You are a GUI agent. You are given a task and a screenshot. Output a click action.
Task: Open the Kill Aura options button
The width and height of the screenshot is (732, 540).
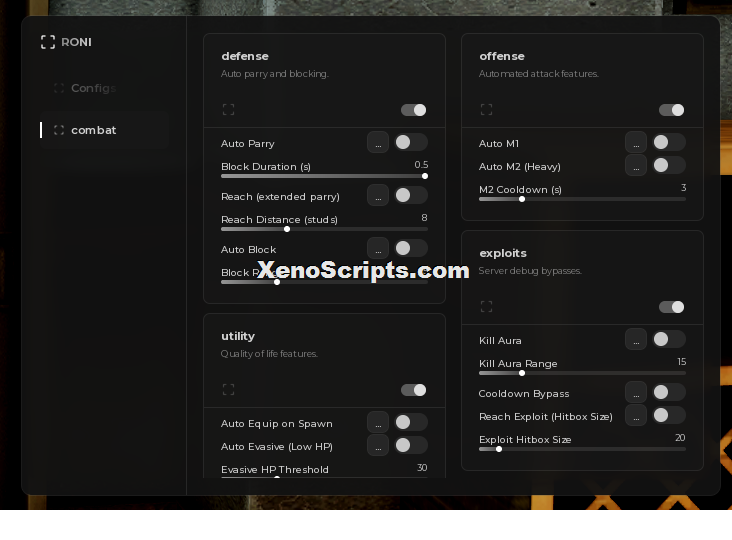pos(636,339)
